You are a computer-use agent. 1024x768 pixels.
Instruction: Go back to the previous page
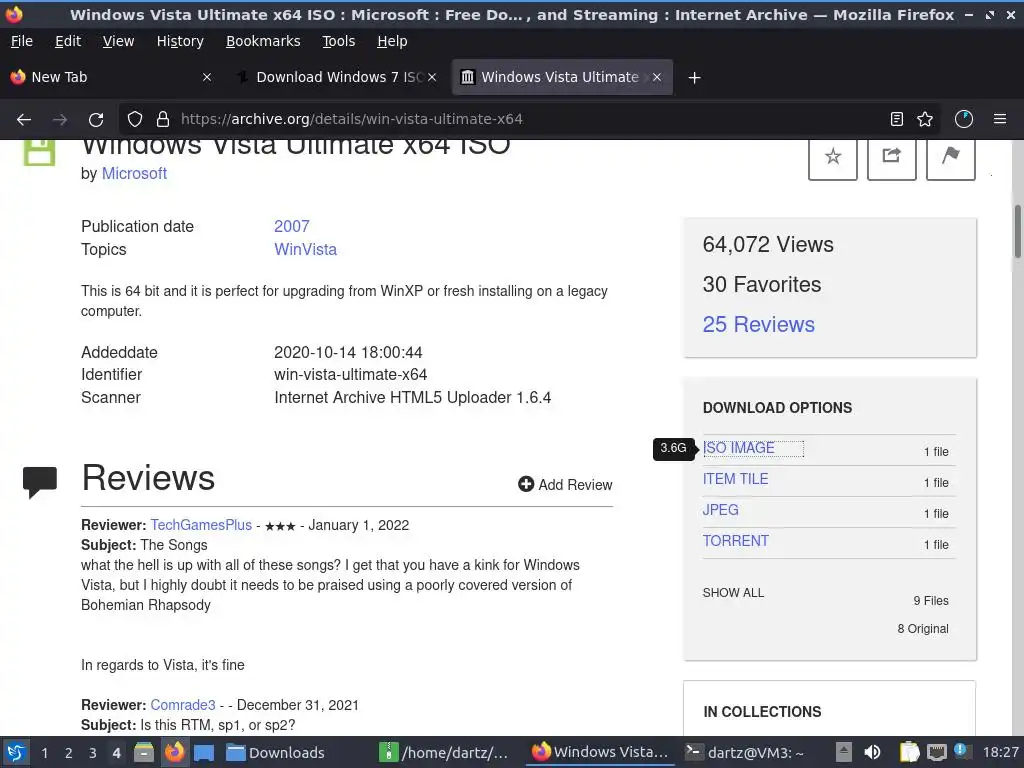click(x=24, y=120)
